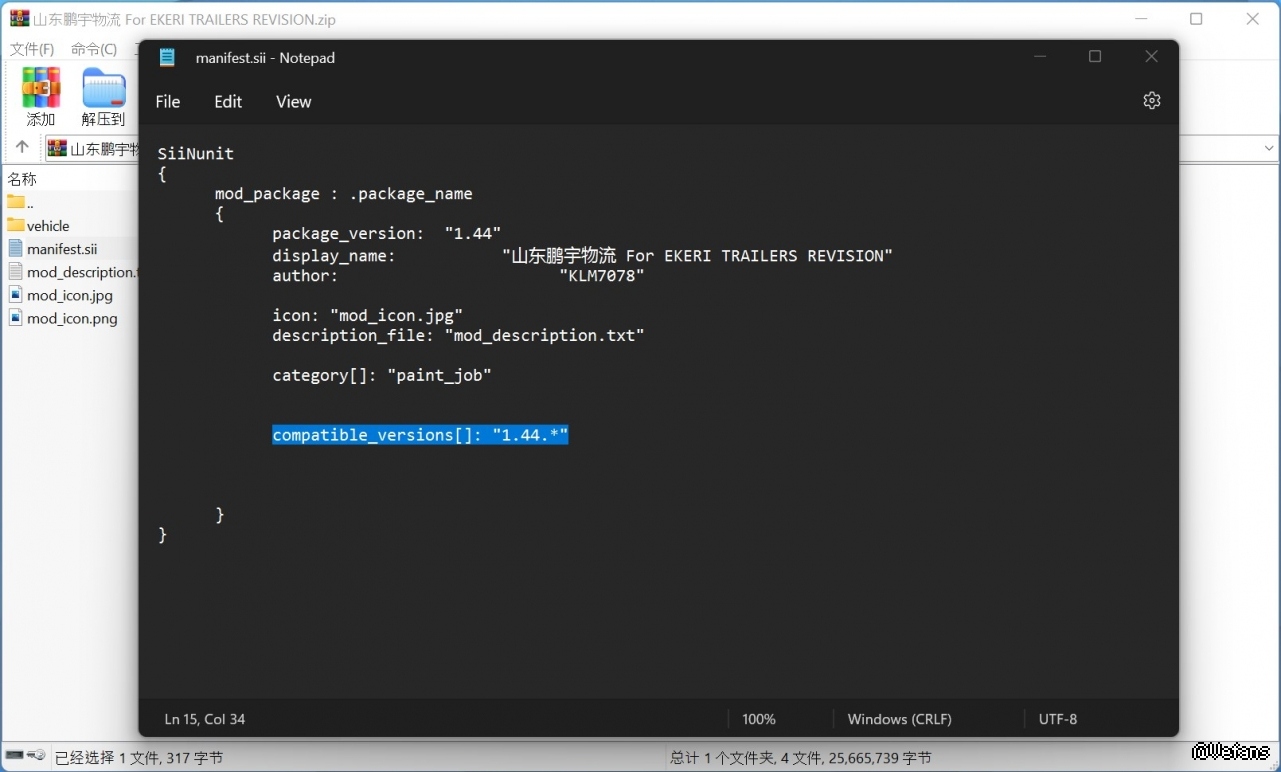Click the 添加 (Add) WinRAR toolbar icon
1281x772 pixels.
(x=41, y=89)
